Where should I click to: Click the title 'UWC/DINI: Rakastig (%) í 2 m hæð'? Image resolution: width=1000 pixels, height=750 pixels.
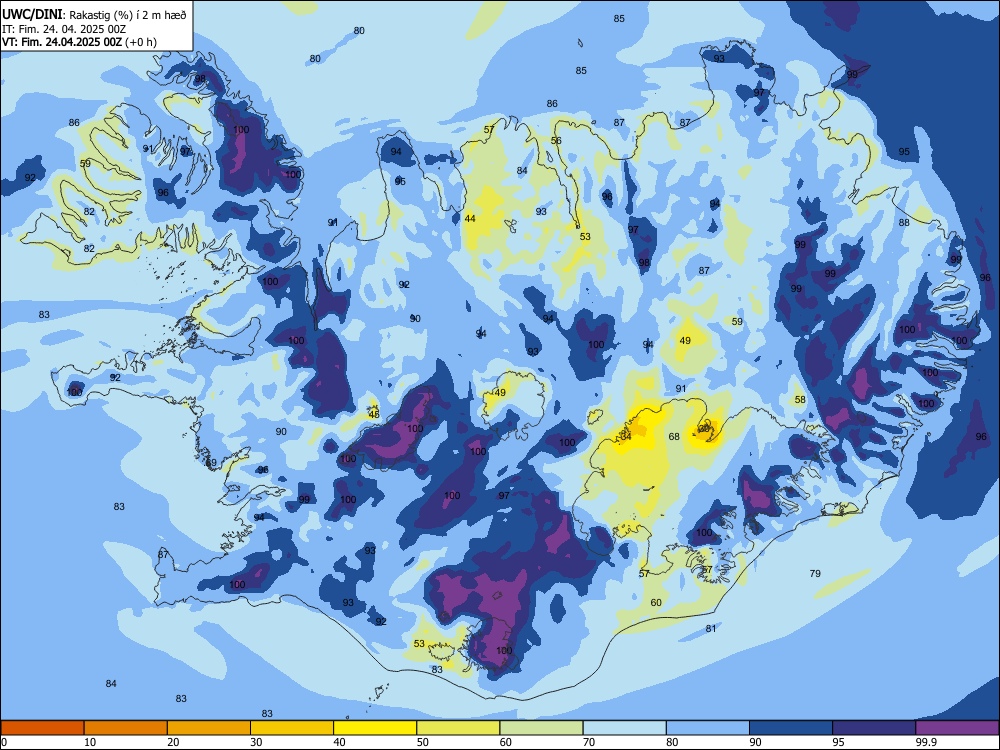click(94, 15)
